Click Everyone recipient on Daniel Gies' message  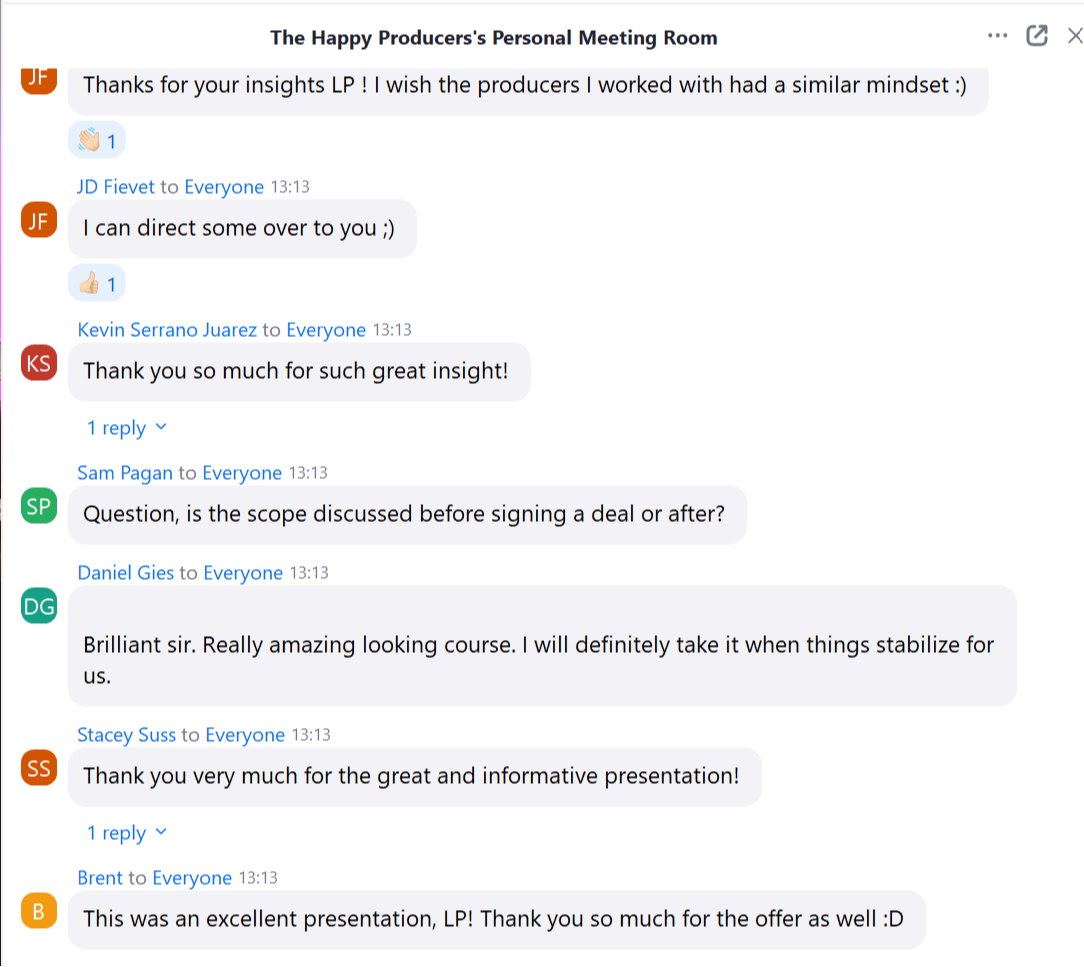[x=243, y=573]
